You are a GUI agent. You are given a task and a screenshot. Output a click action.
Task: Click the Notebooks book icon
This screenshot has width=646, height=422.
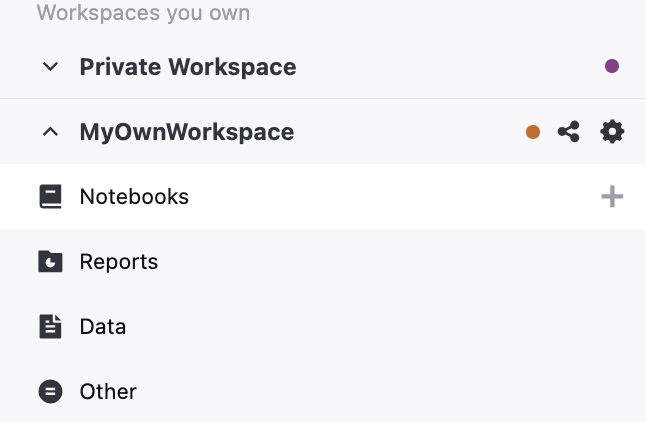(50, 197)
